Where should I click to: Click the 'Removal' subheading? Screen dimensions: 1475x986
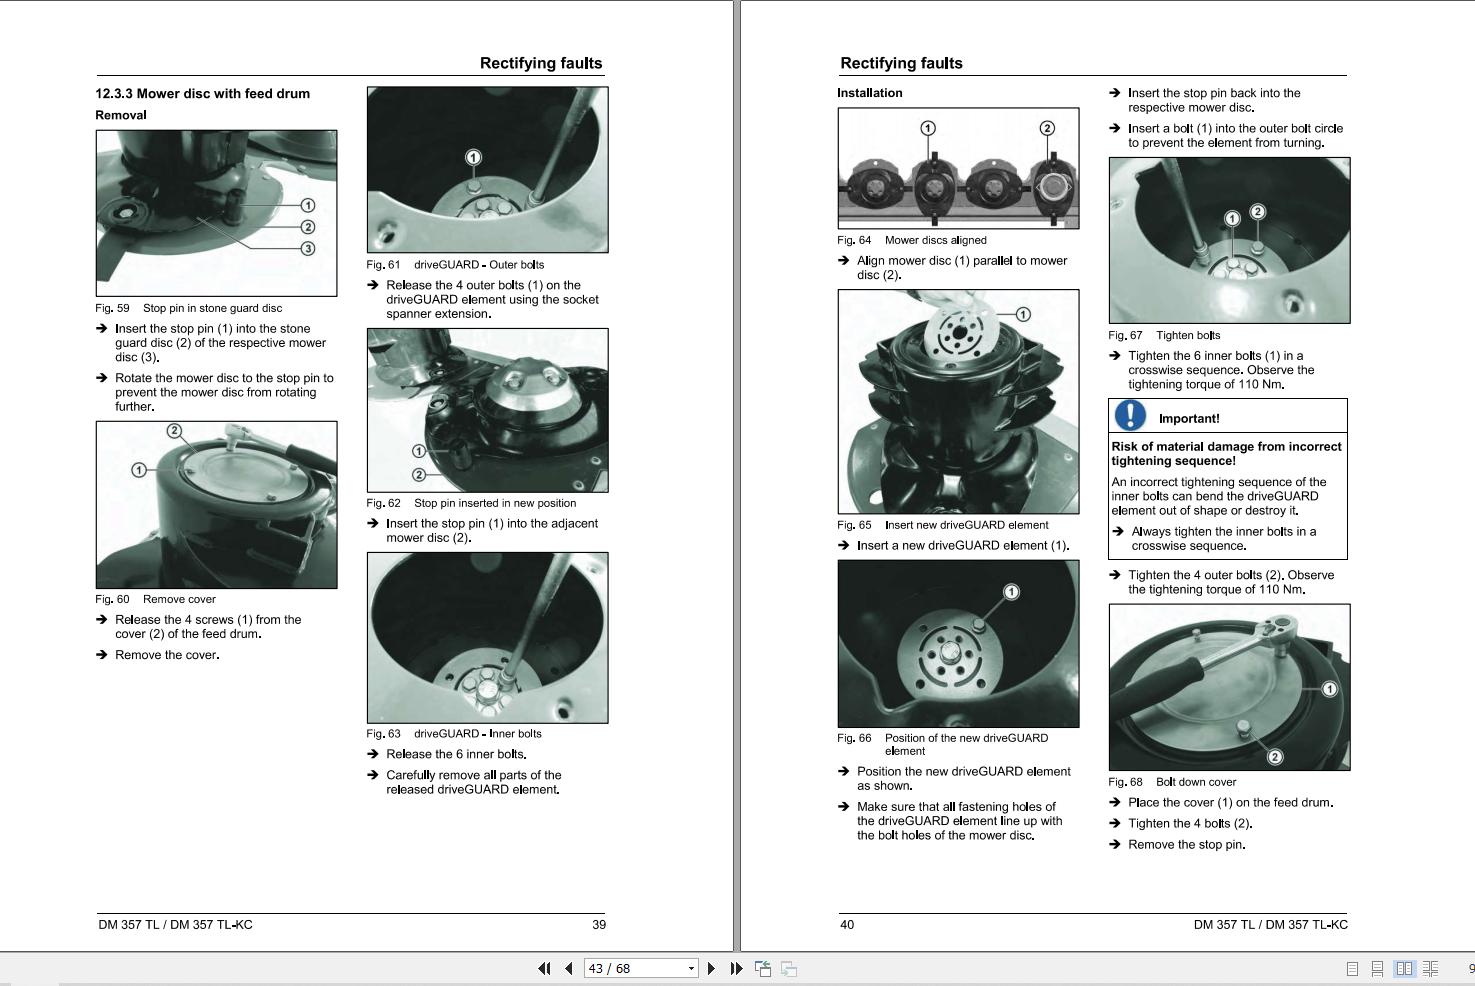click(x=121, y=115)
